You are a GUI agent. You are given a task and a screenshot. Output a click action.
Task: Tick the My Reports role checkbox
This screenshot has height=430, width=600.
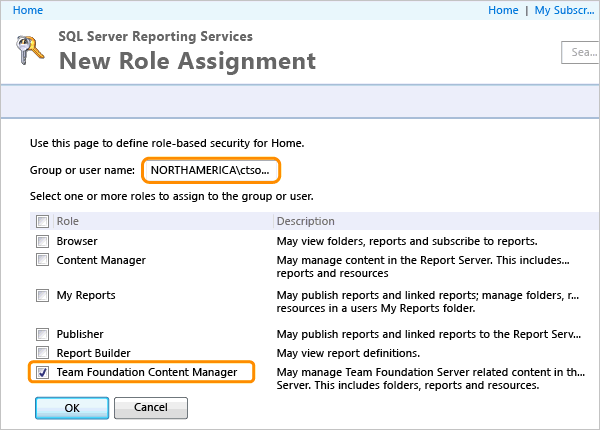43,296
